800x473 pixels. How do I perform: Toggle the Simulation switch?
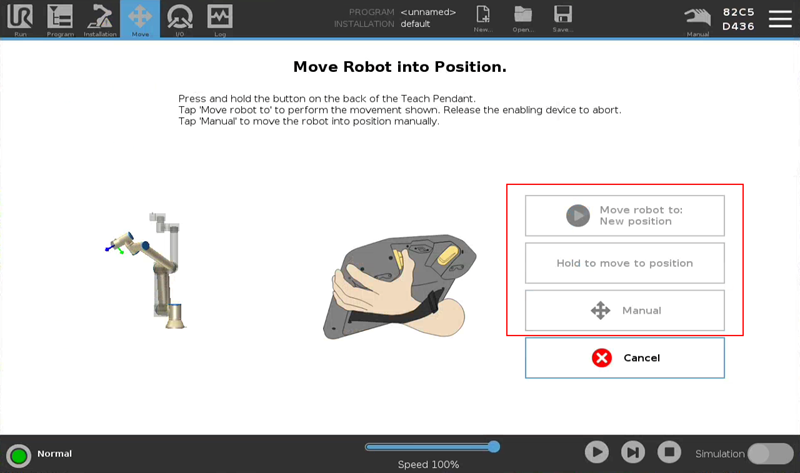[770, 453]
